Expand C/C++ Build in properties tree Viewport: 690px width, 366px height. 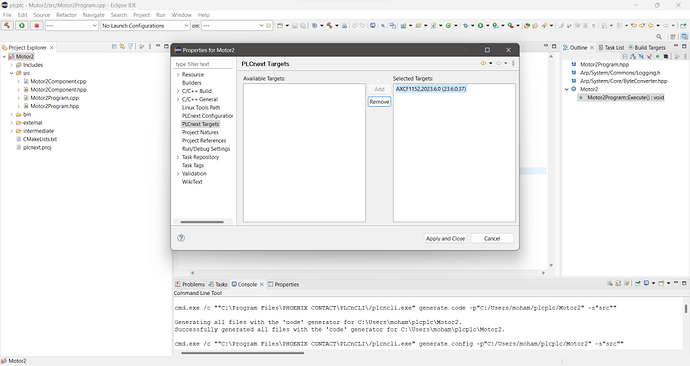coord(178,91)
